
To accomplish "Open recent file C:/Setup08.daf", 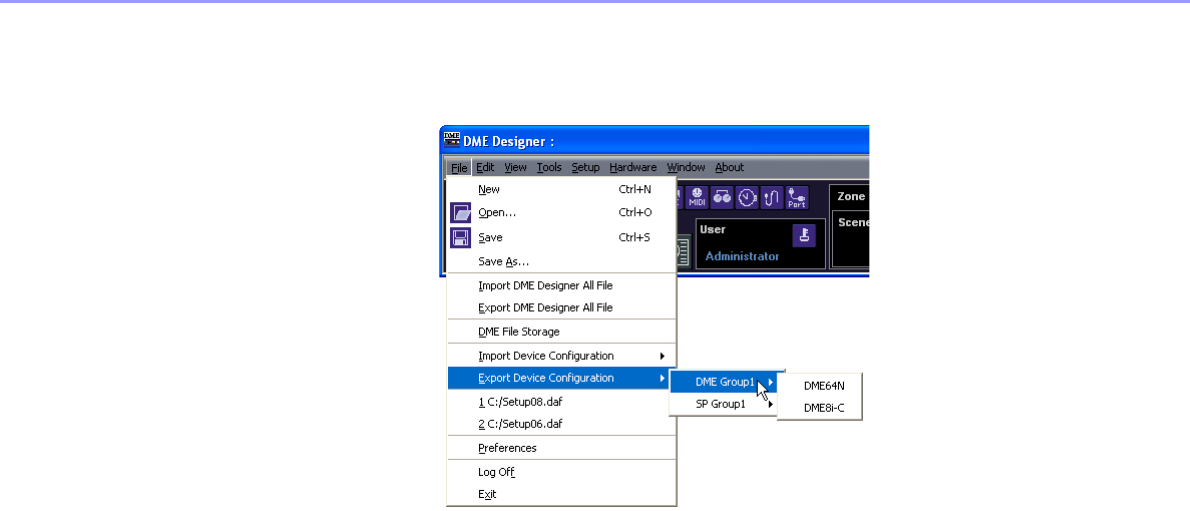I will click(562, 402).
